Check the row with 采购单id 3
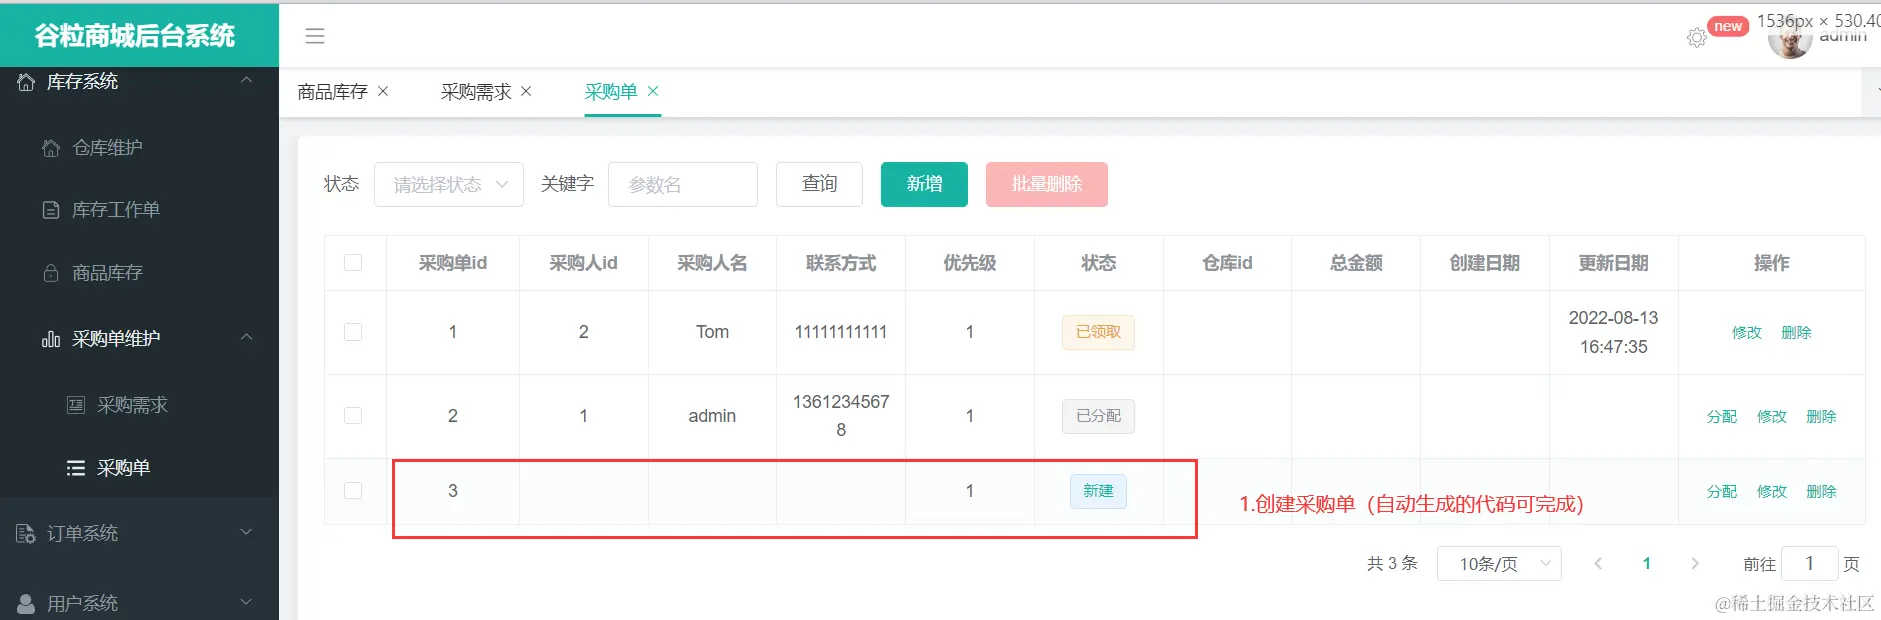This screenshot has height=620, width=1881. tap(353, 490)
